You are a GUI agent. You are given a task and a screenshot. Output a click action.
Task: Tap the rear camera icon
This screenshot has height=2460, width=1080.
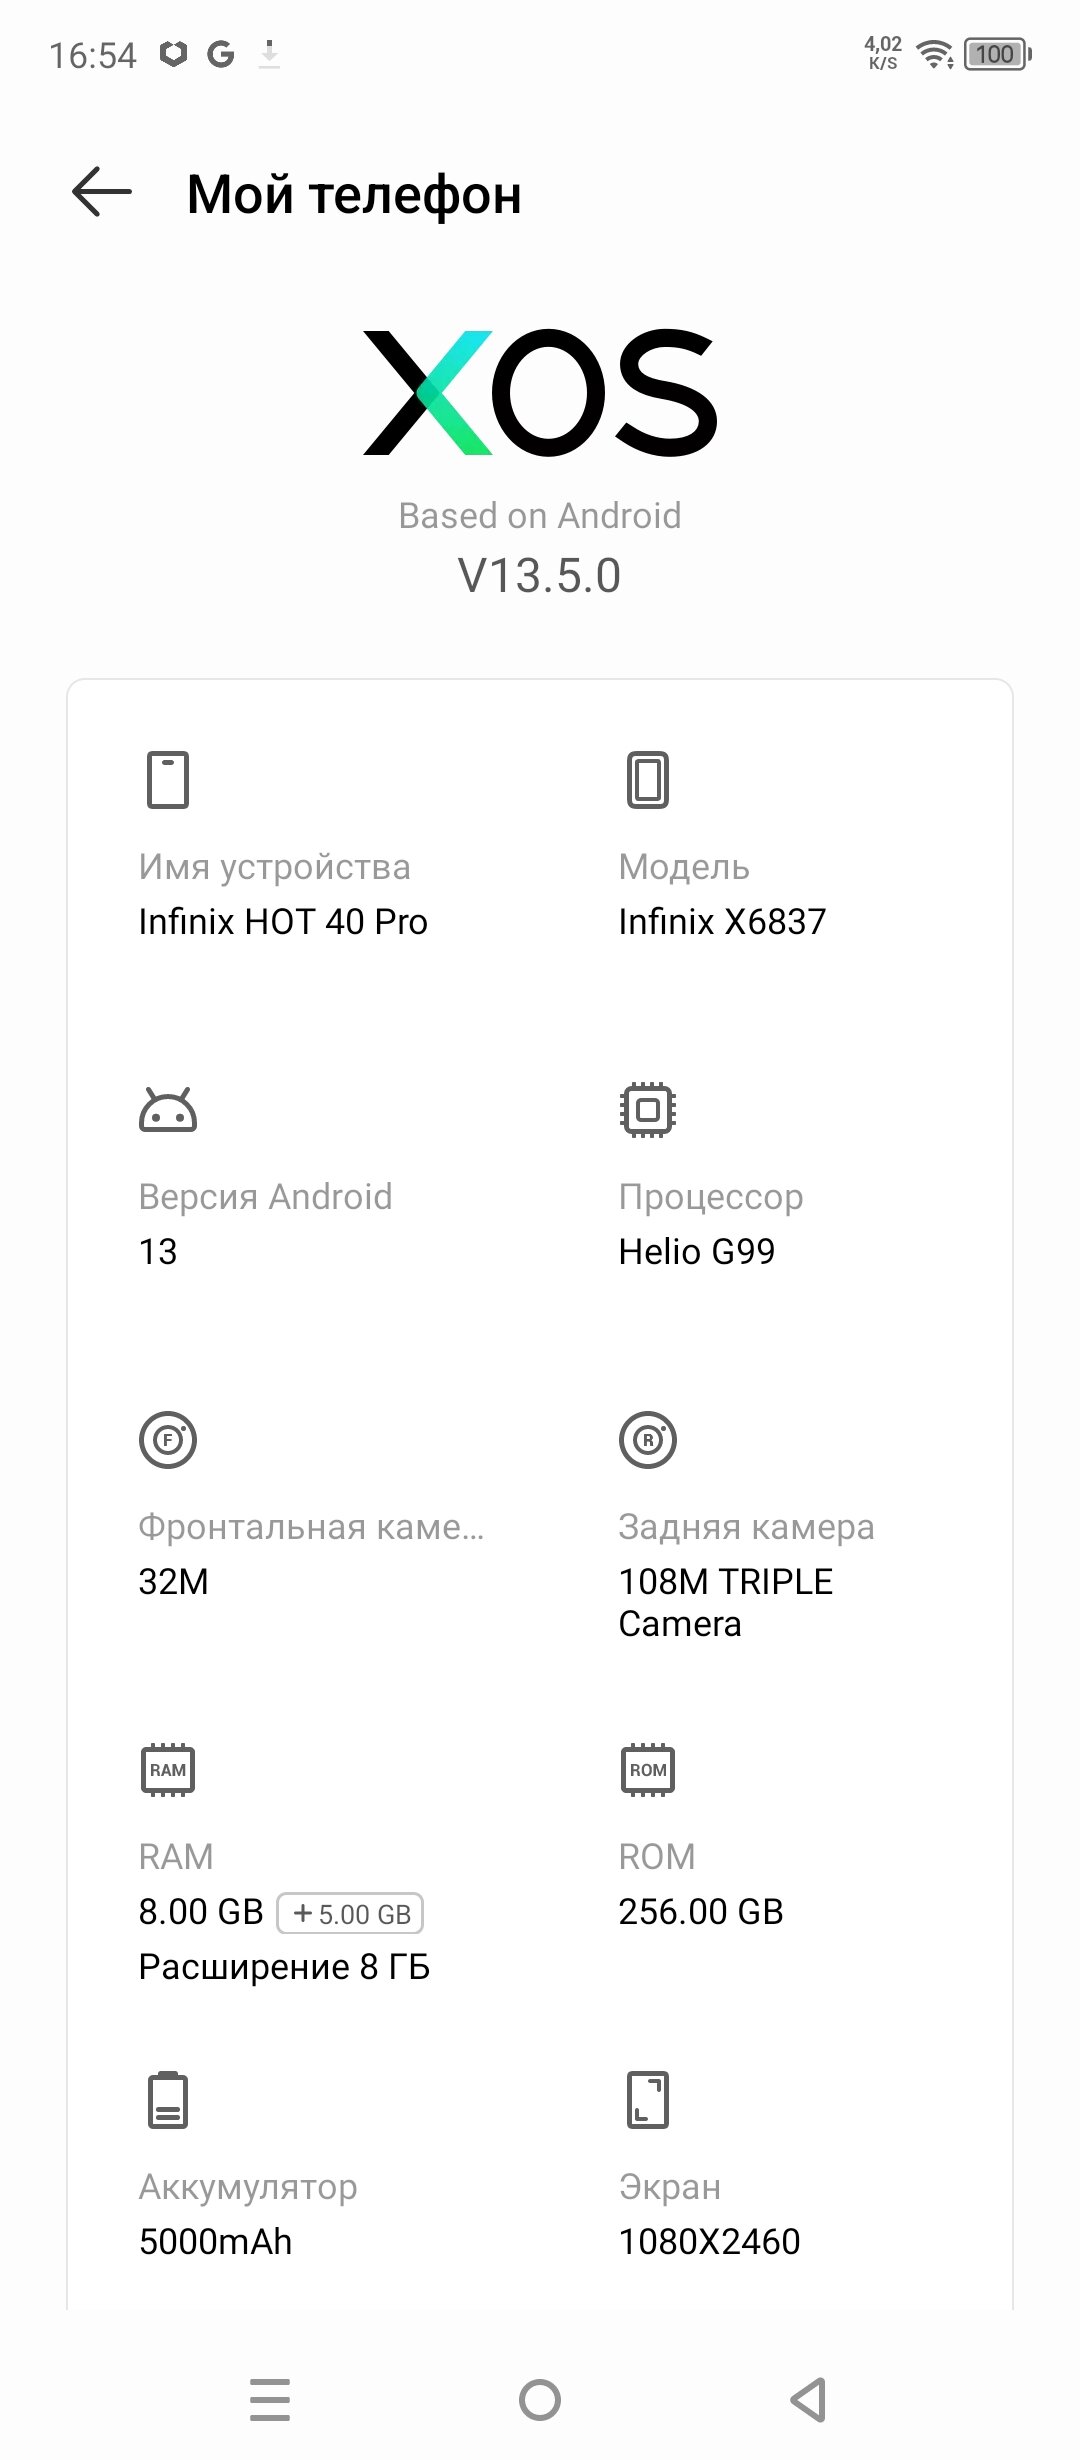point(648,1440)
